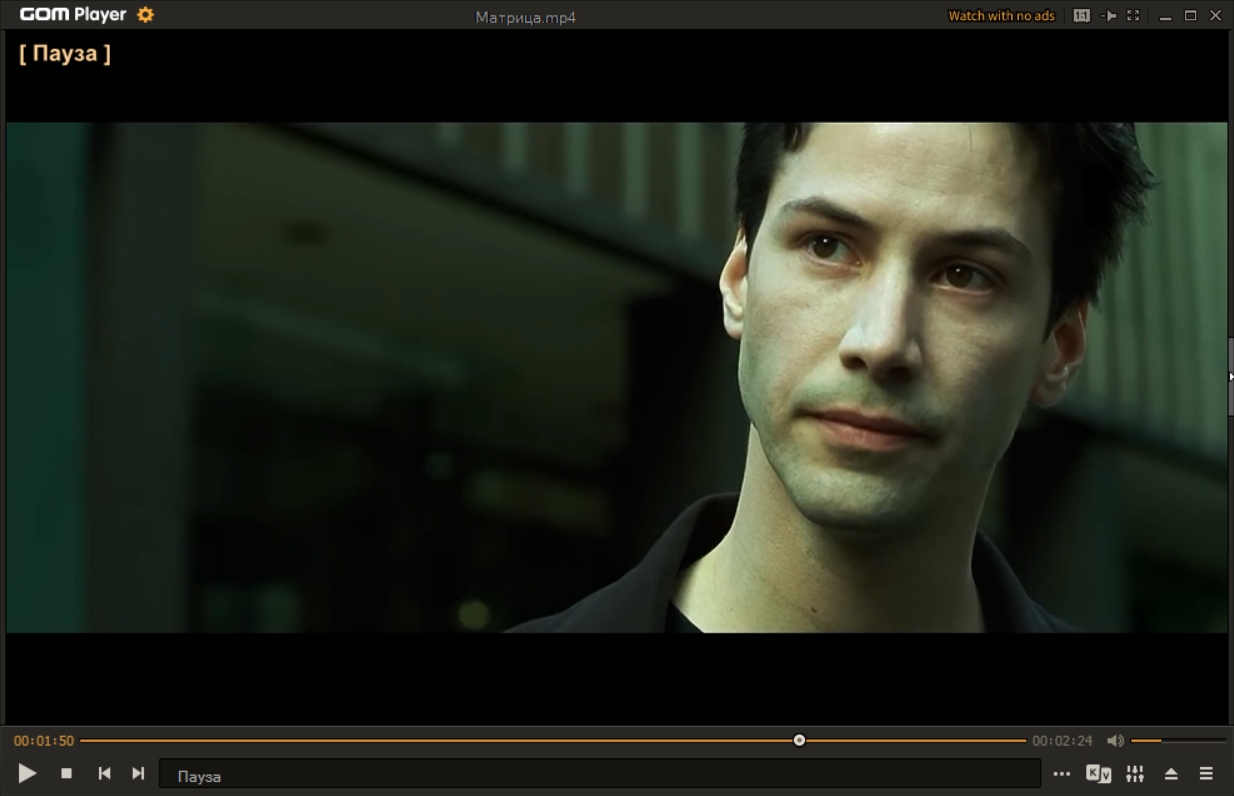The image size is (1234, 796).
Task: Minimize the GOM Player window
Action: (x=1166, y=16)
